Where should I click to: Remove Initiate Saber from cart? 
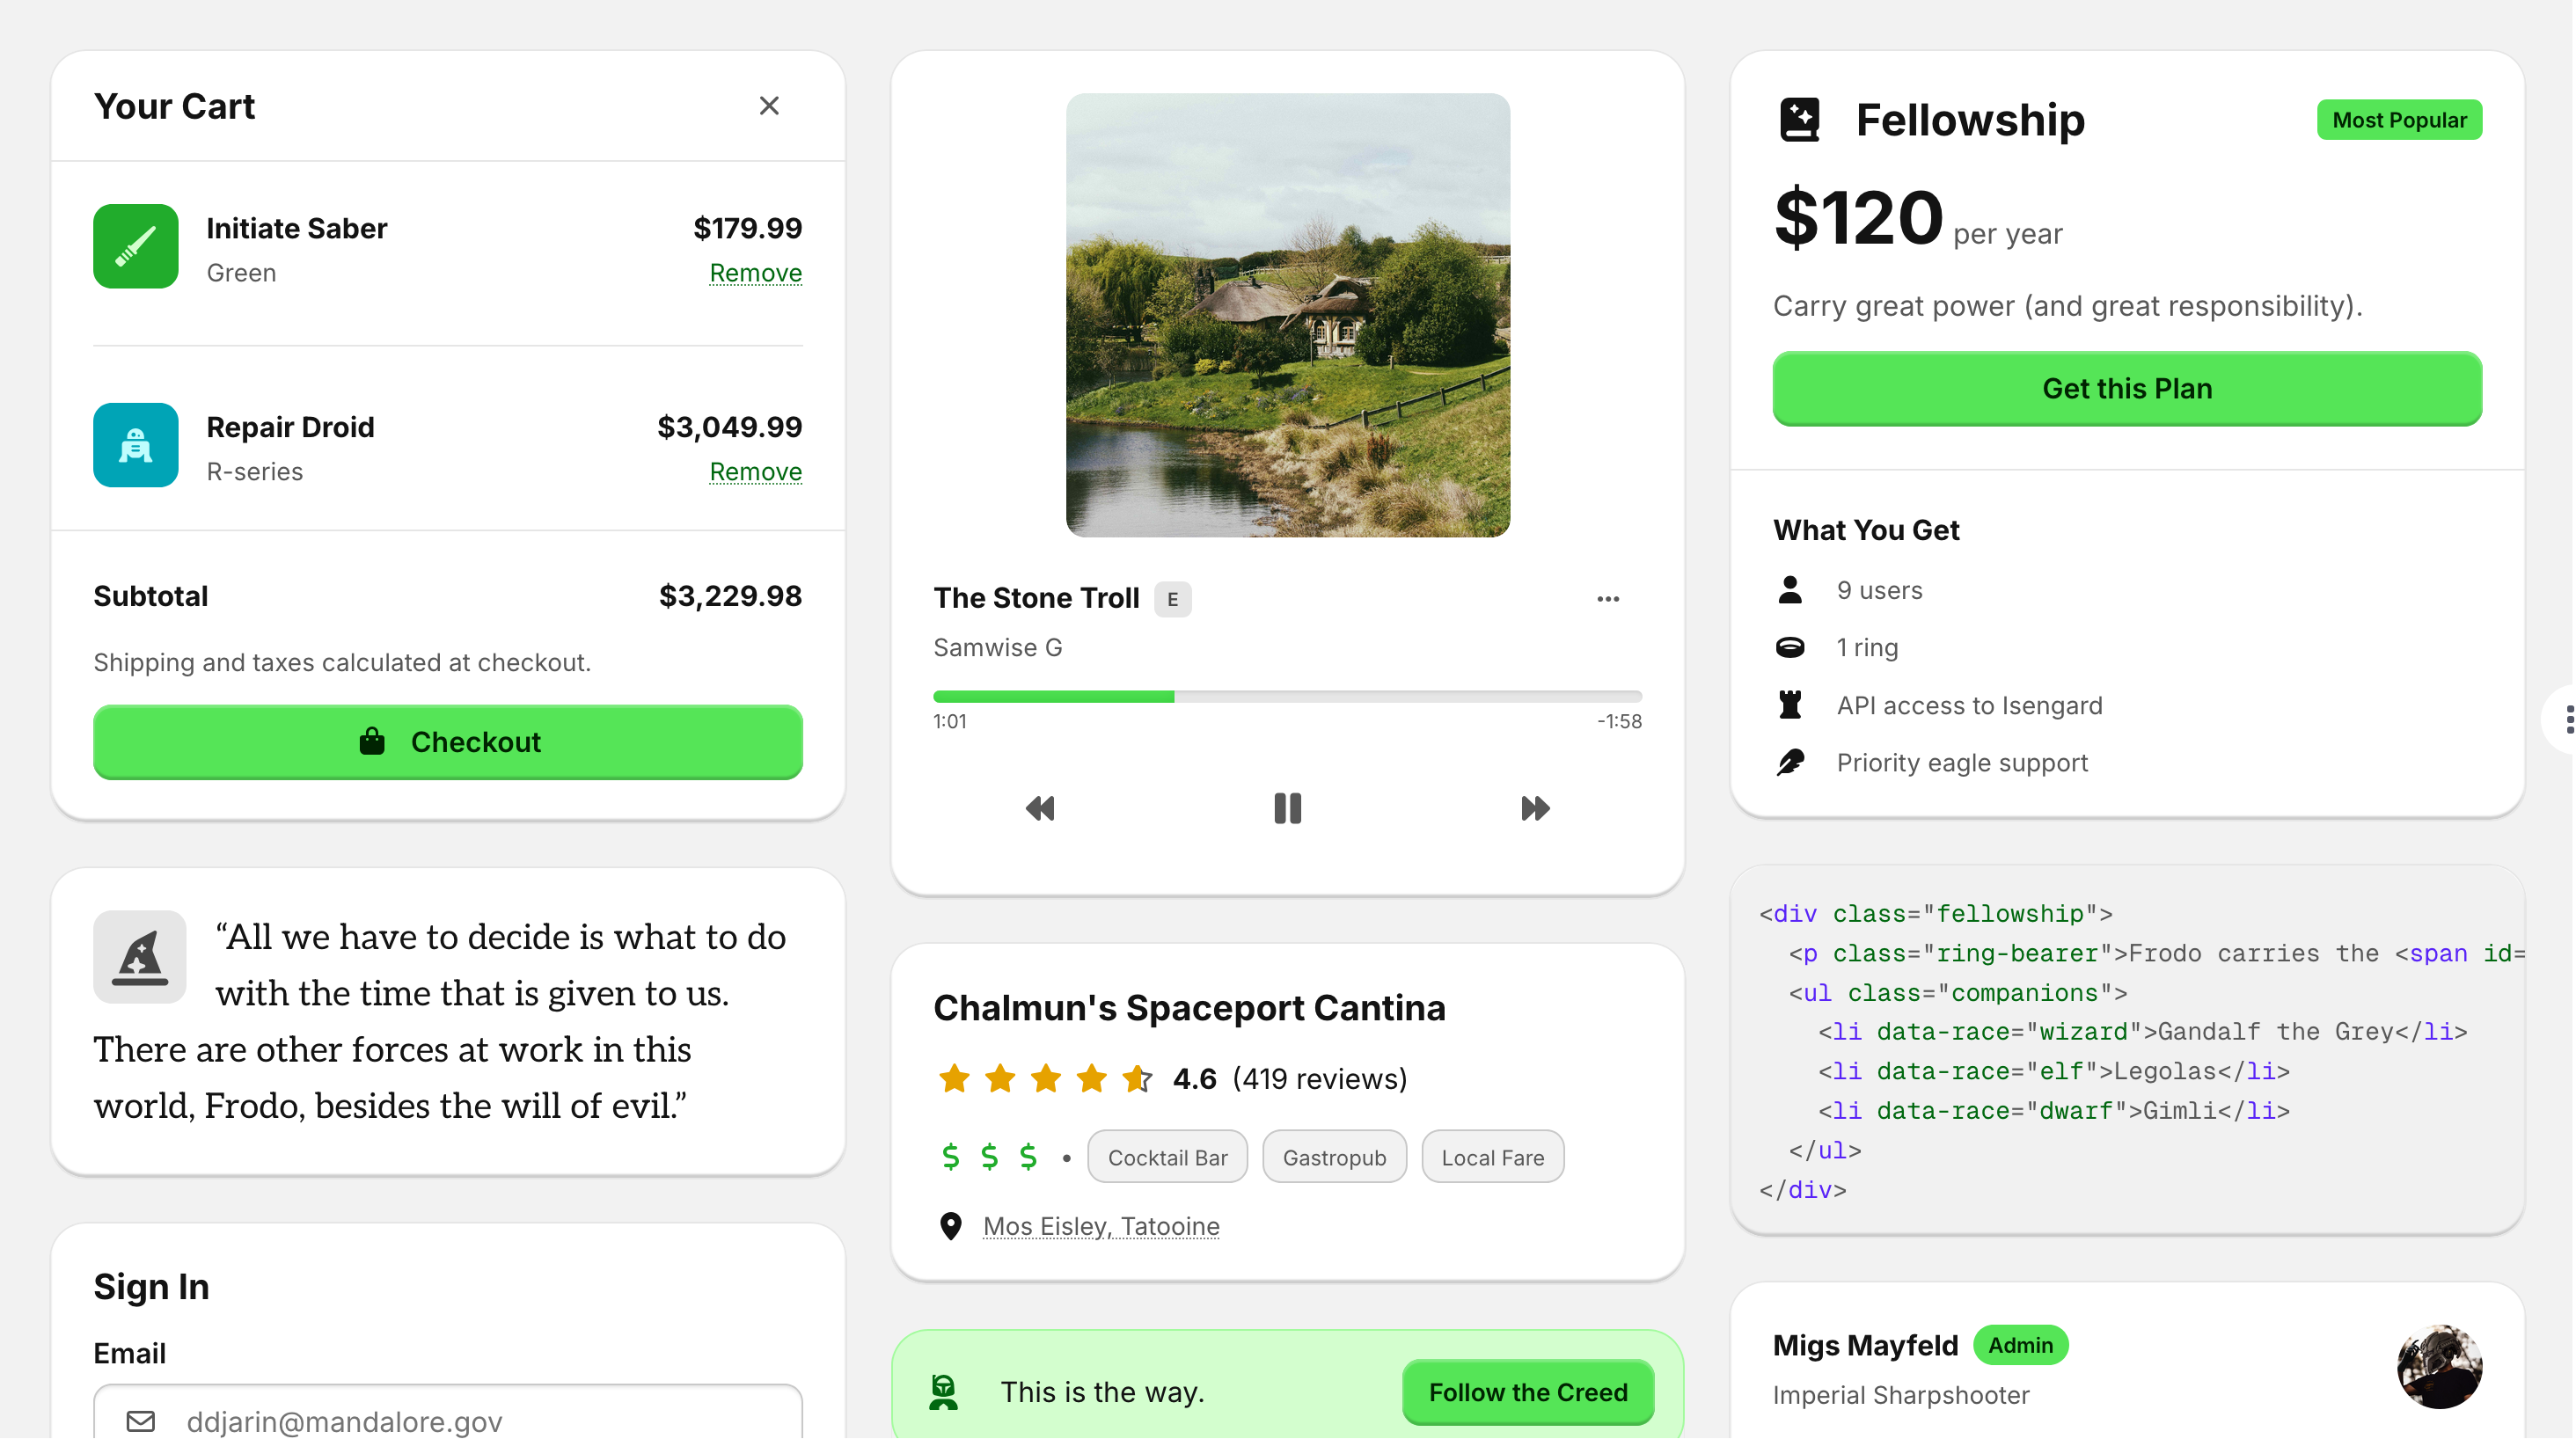click(755, 273)
